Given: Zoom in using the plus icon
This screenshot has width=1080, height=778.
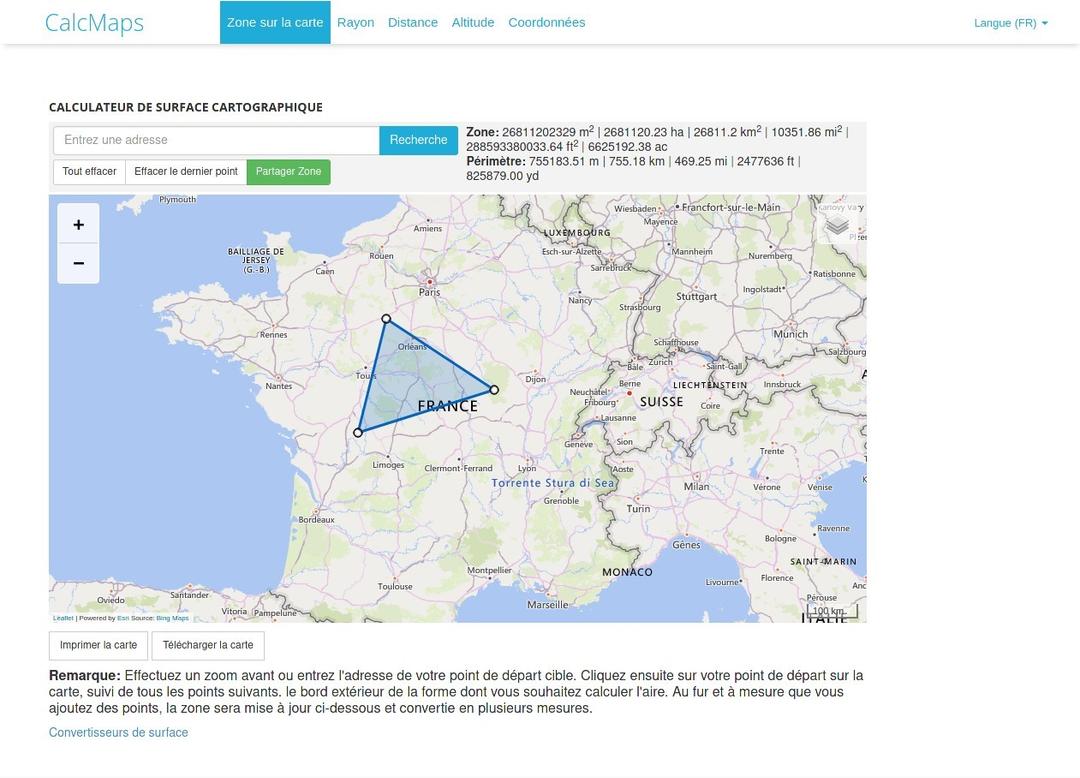Looking at the screenshot, I should (x=78, y=224).
